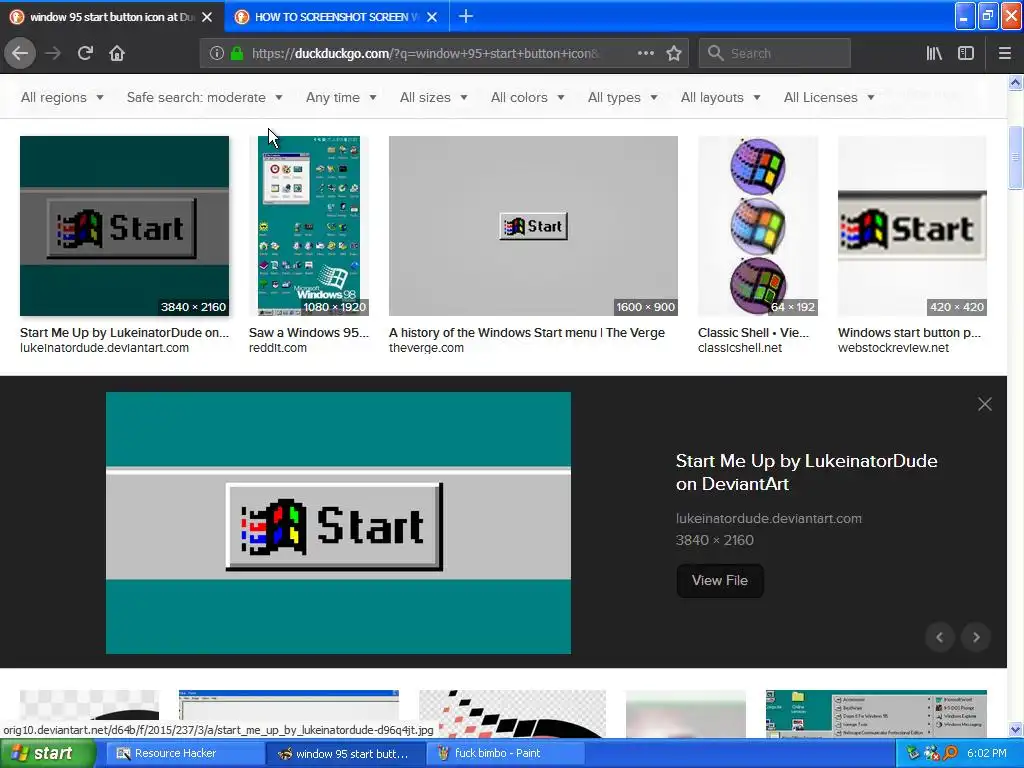Open the red checkered pattern thumbnail in bottom row

pos(513,713)
